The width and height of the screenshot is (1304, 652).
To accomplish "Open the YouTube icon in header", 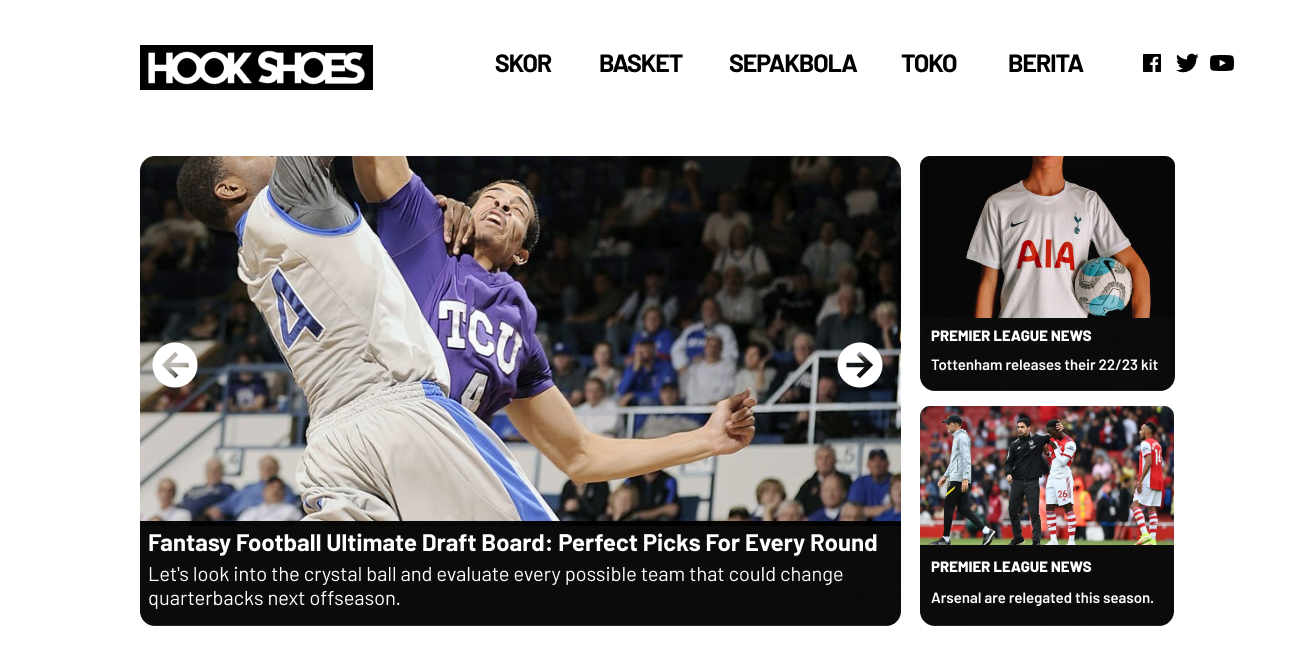I will 1222,63.
